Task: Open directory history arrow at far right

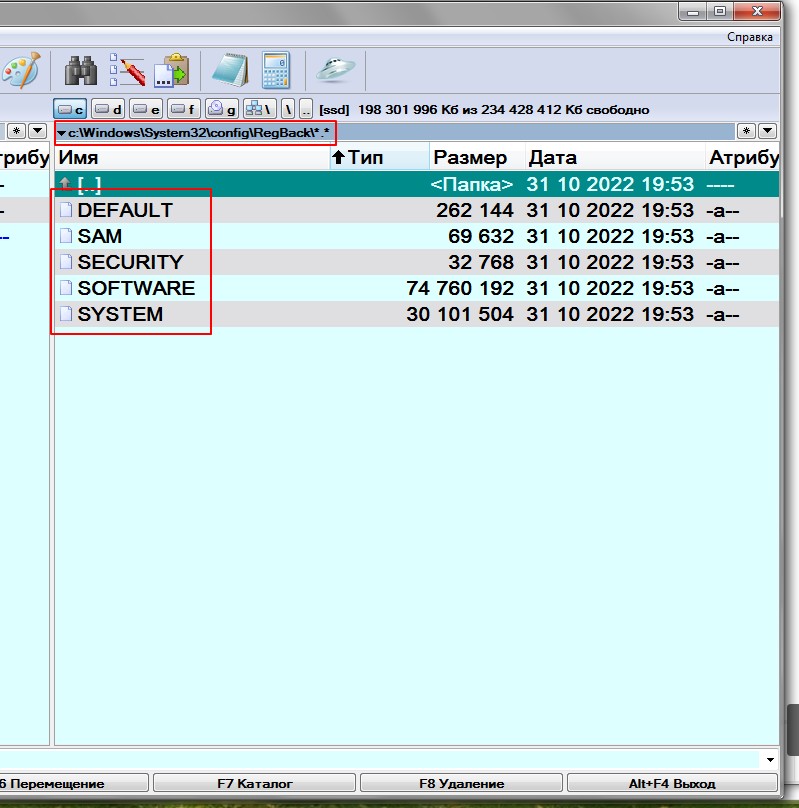Action: tap(767, 131)
